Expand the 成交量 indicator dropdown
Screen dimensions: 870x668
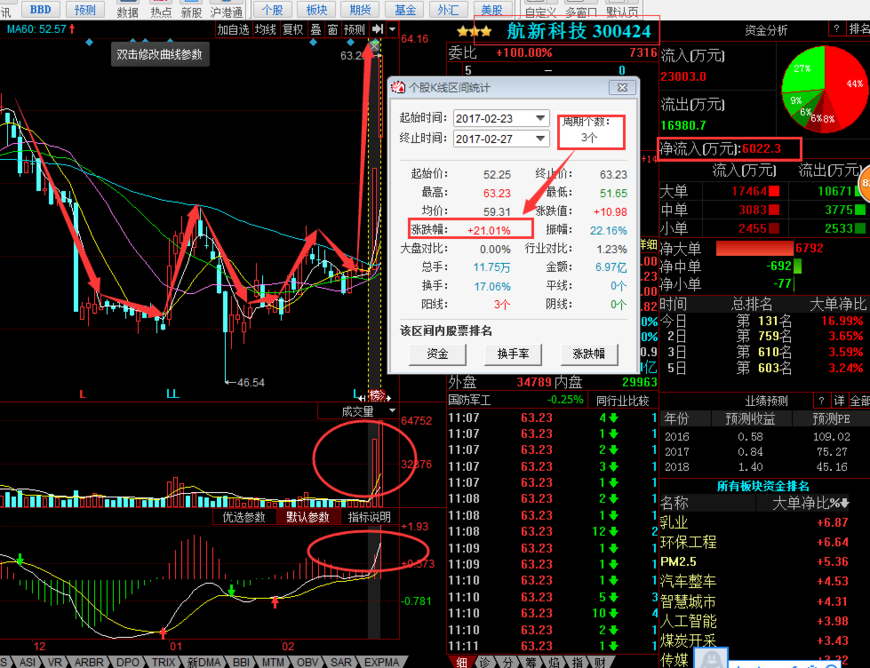coord(392,411)
